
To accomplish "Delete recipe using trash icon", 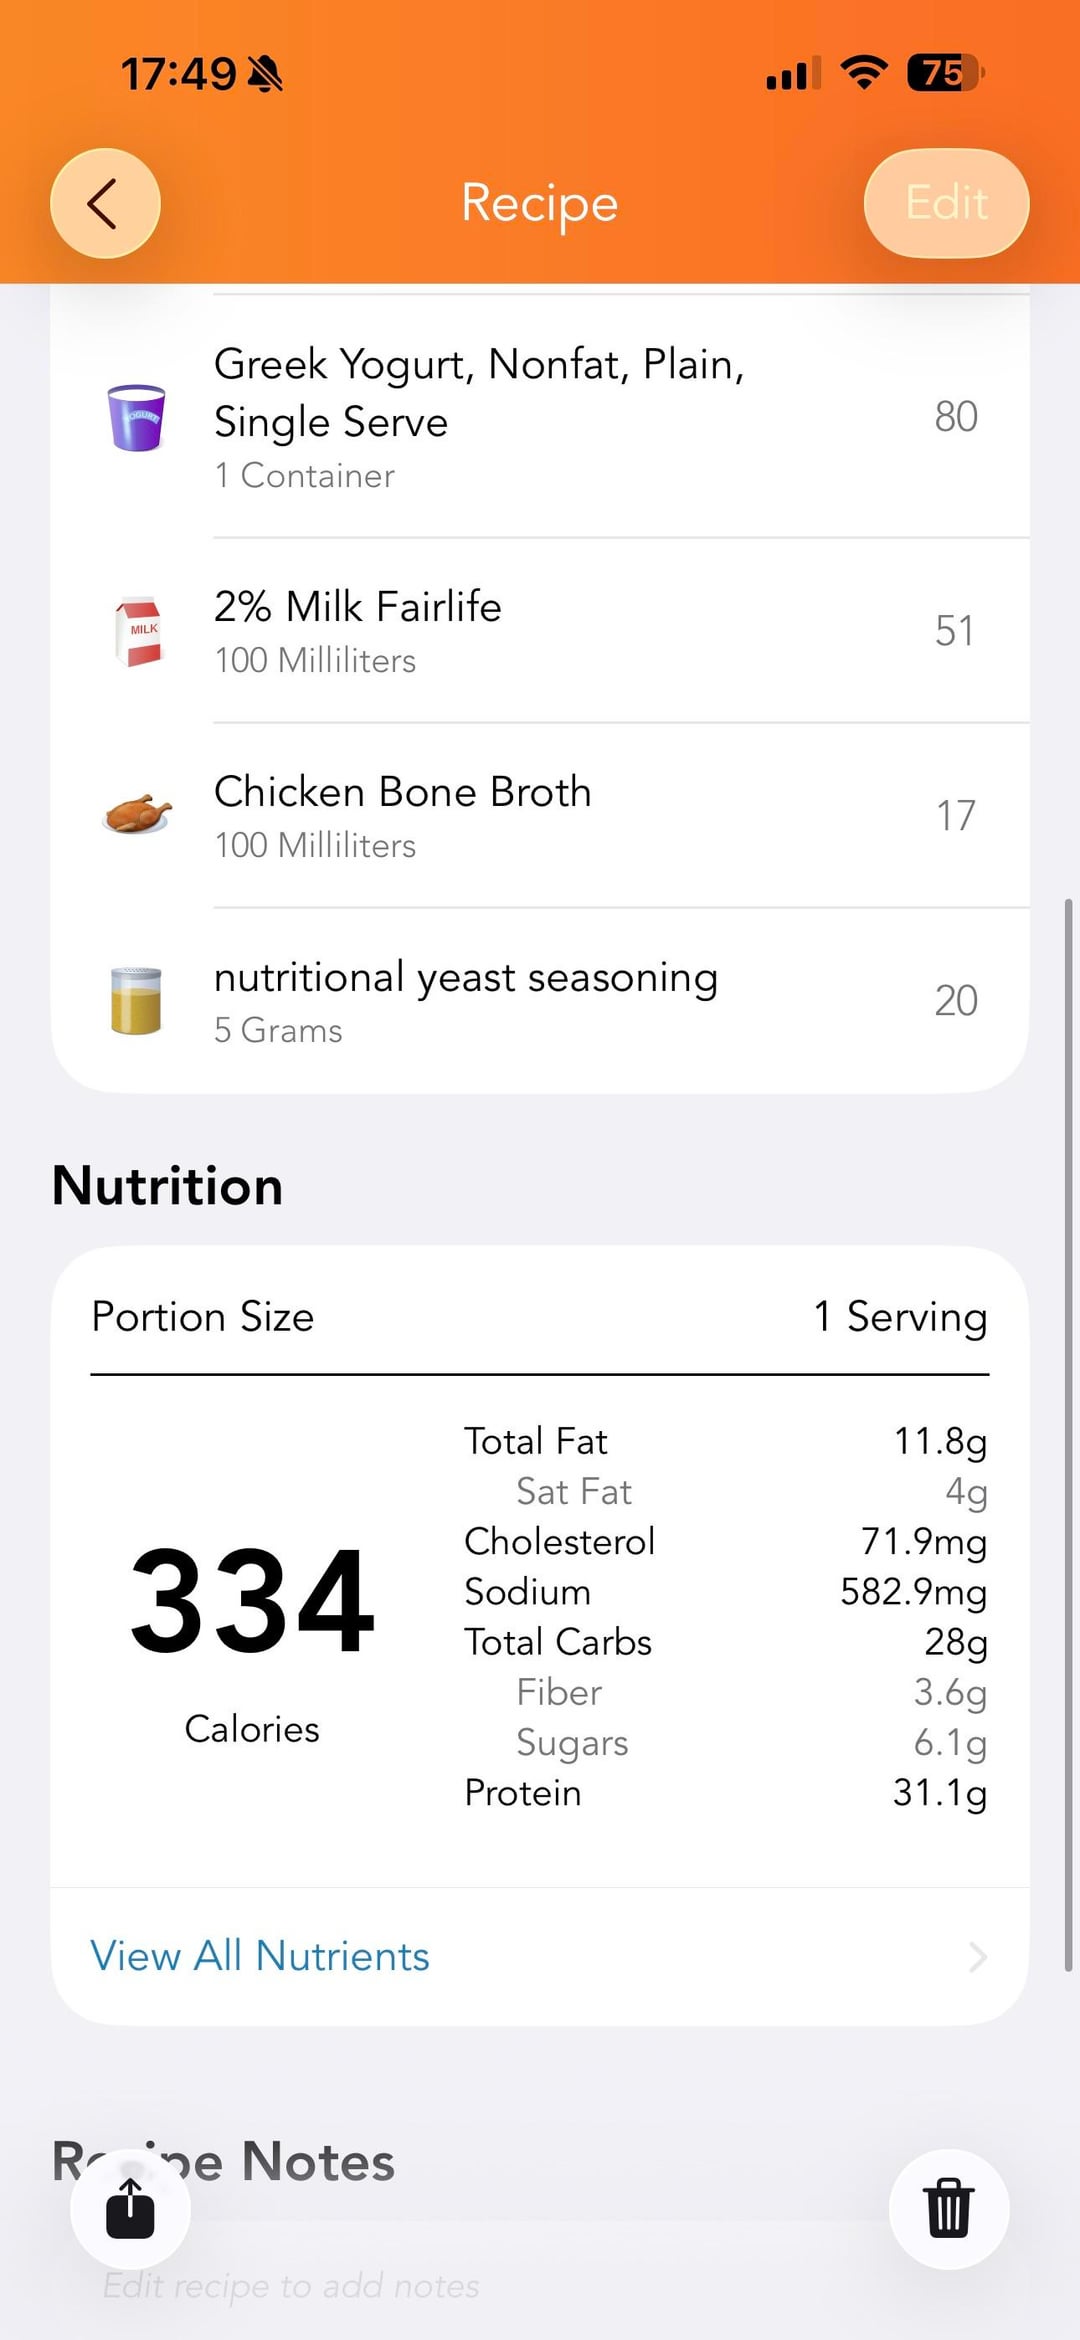I will tap(948, 2208).
